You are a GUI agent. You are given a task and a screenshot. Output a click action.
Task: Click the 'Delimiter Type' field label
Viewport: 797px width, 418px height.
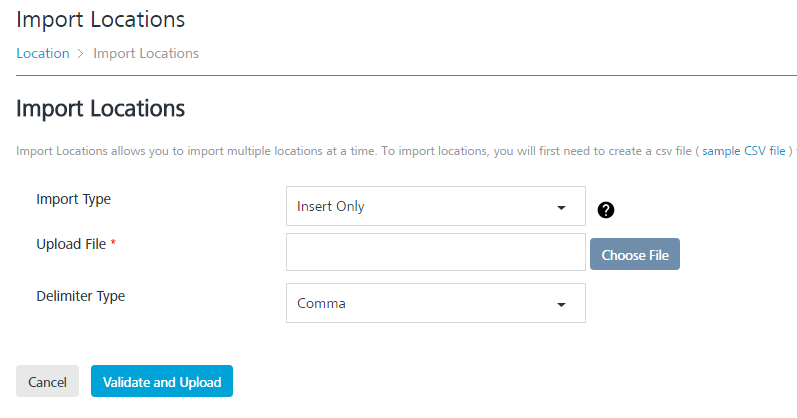pyautogui.click(x=81, y=296)
